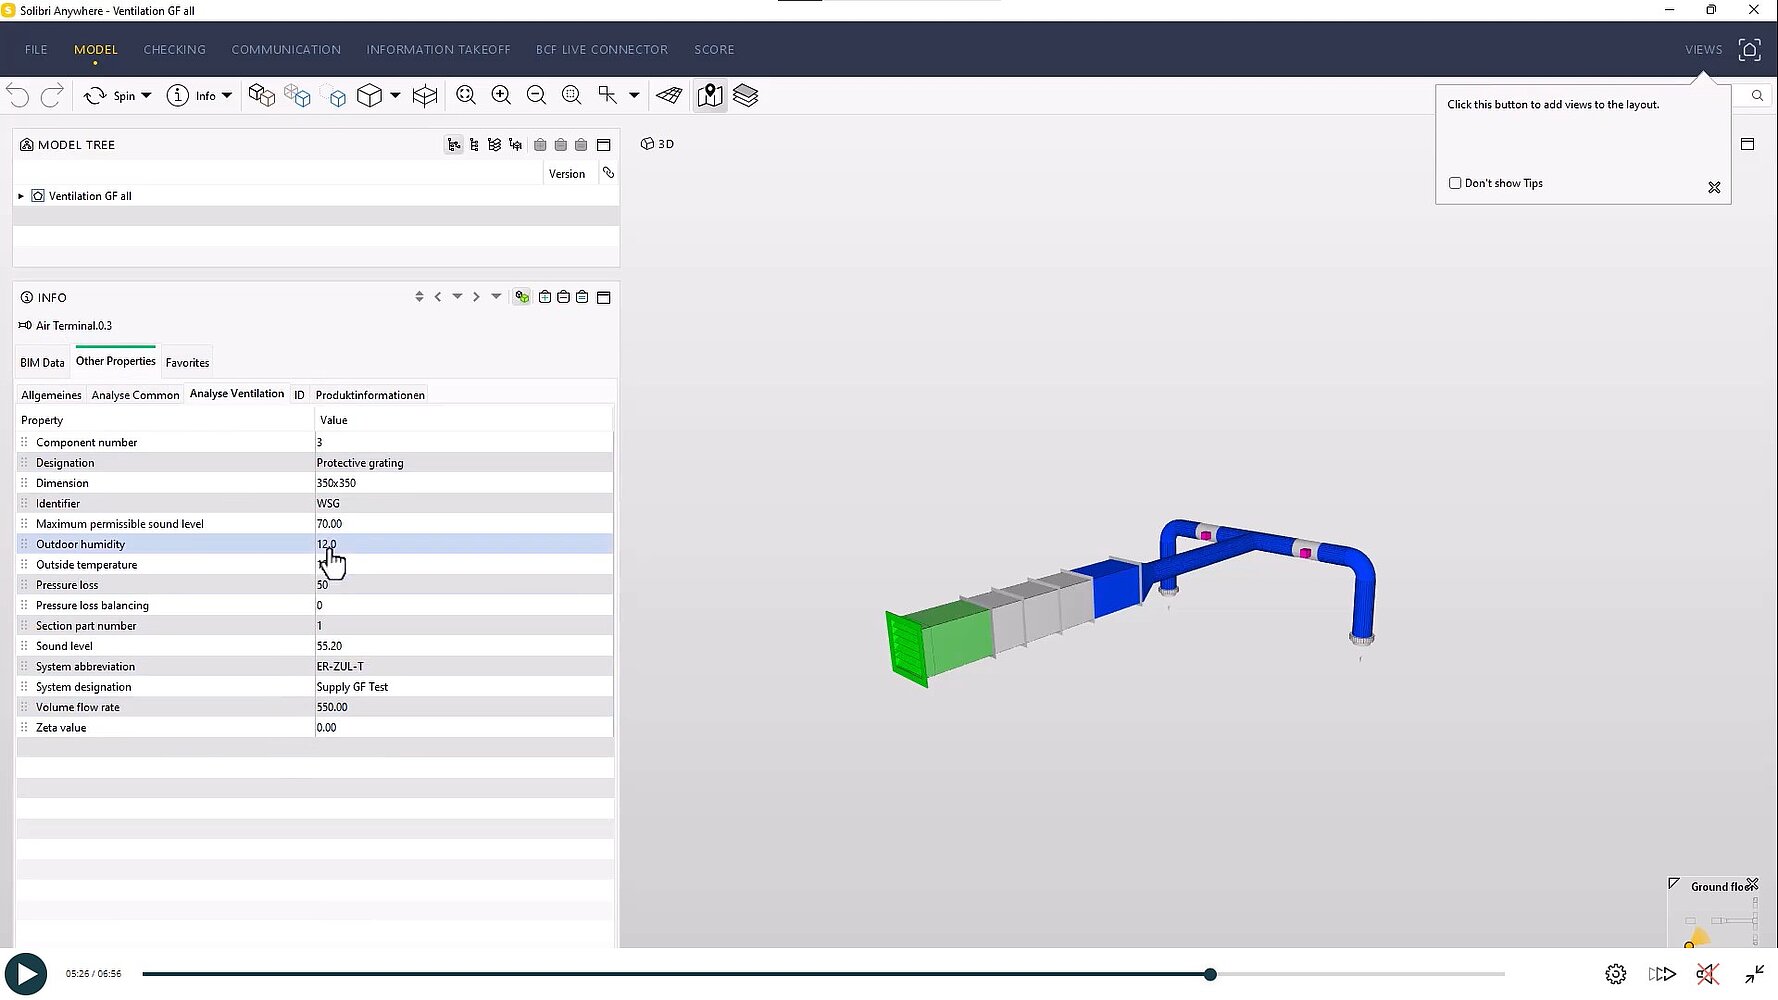
Task: Click the section plane tool icon
Action: pyautogui.click(x=669, y=95)
